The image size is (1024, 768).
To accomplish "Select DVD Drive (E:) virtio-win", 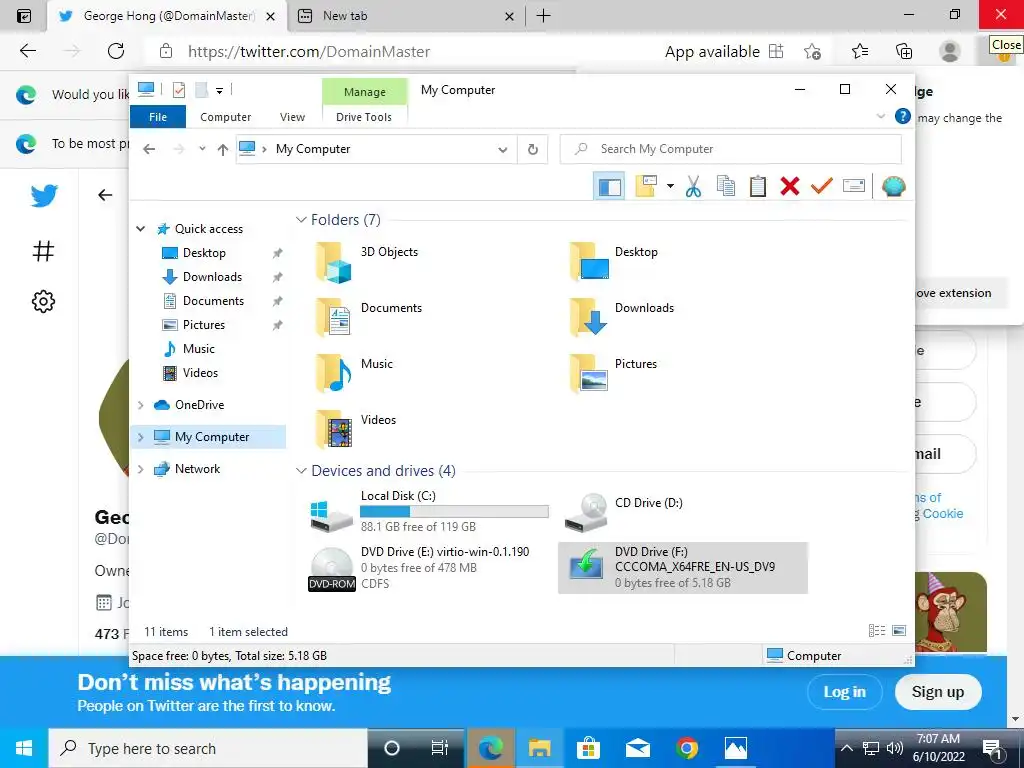I will [x=419, y=568].
